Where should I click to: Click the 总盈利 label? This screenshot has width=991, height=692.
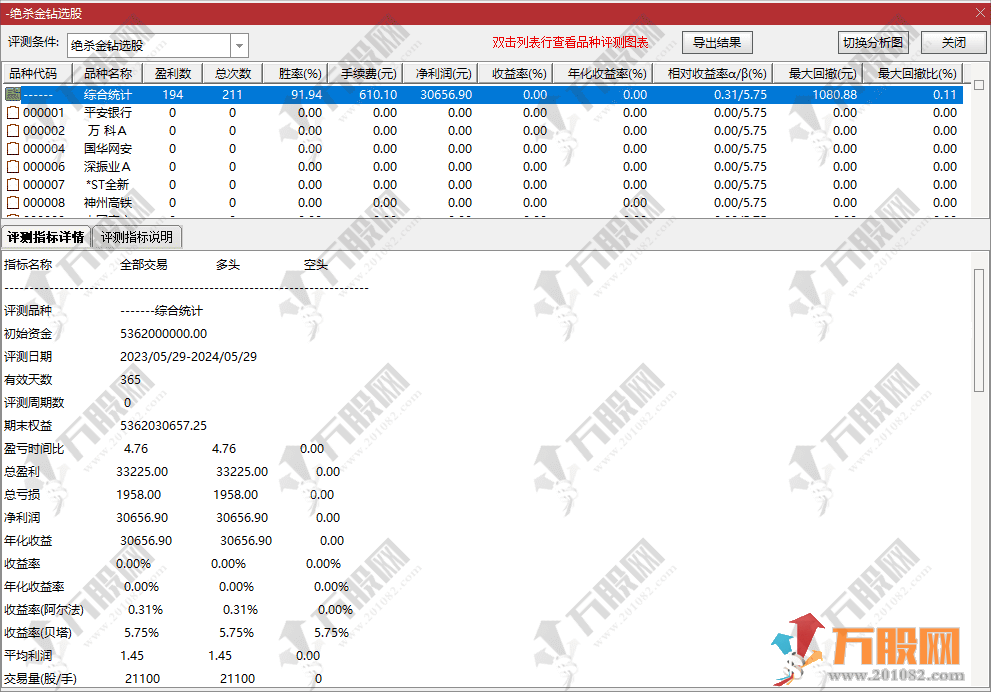(x=21, y=472)
